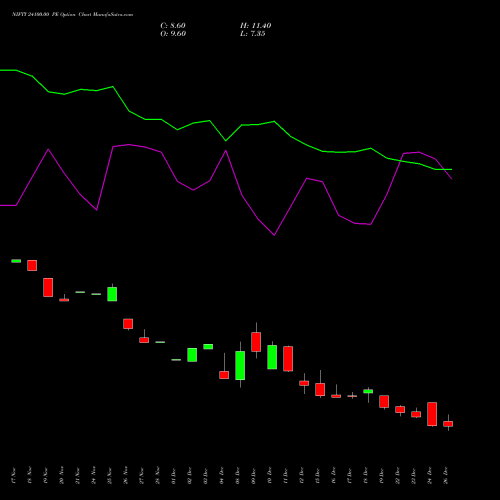Click the 27 Nov date axis label
This screenshot has width=500, height=500.
(142, 475)
